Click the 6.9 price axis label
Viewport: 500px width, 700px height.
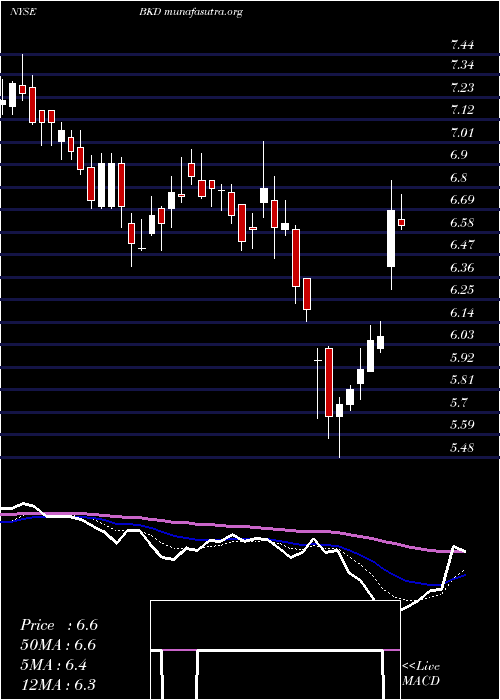pos(458,155)
